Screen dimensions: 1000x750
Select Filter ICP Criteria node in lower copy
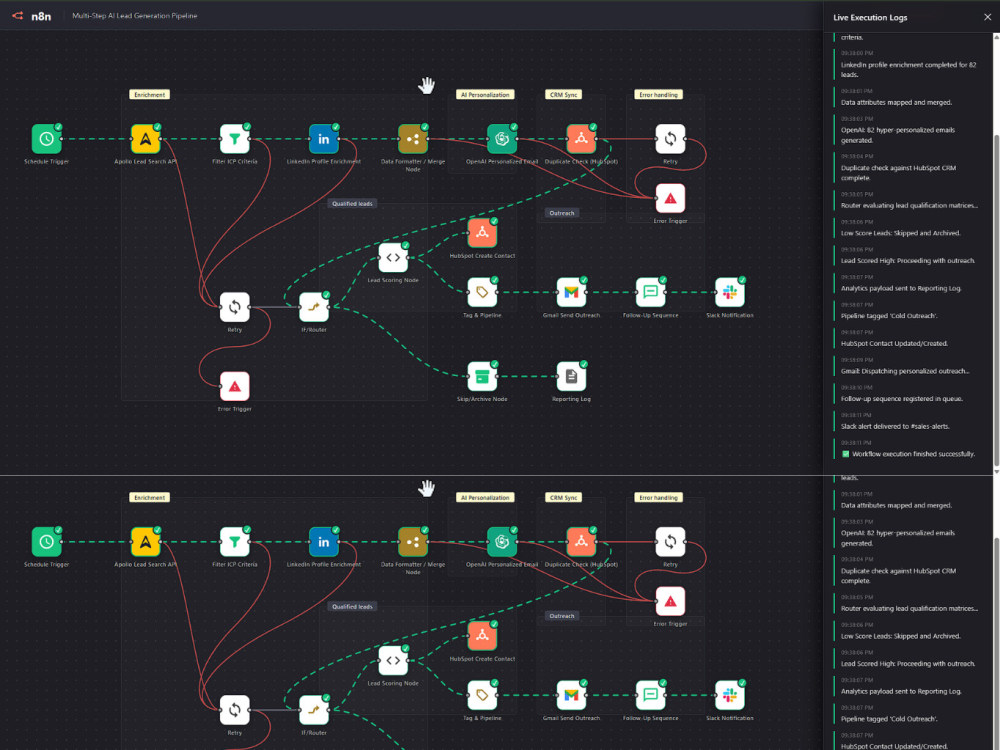[x=235, y=542]
